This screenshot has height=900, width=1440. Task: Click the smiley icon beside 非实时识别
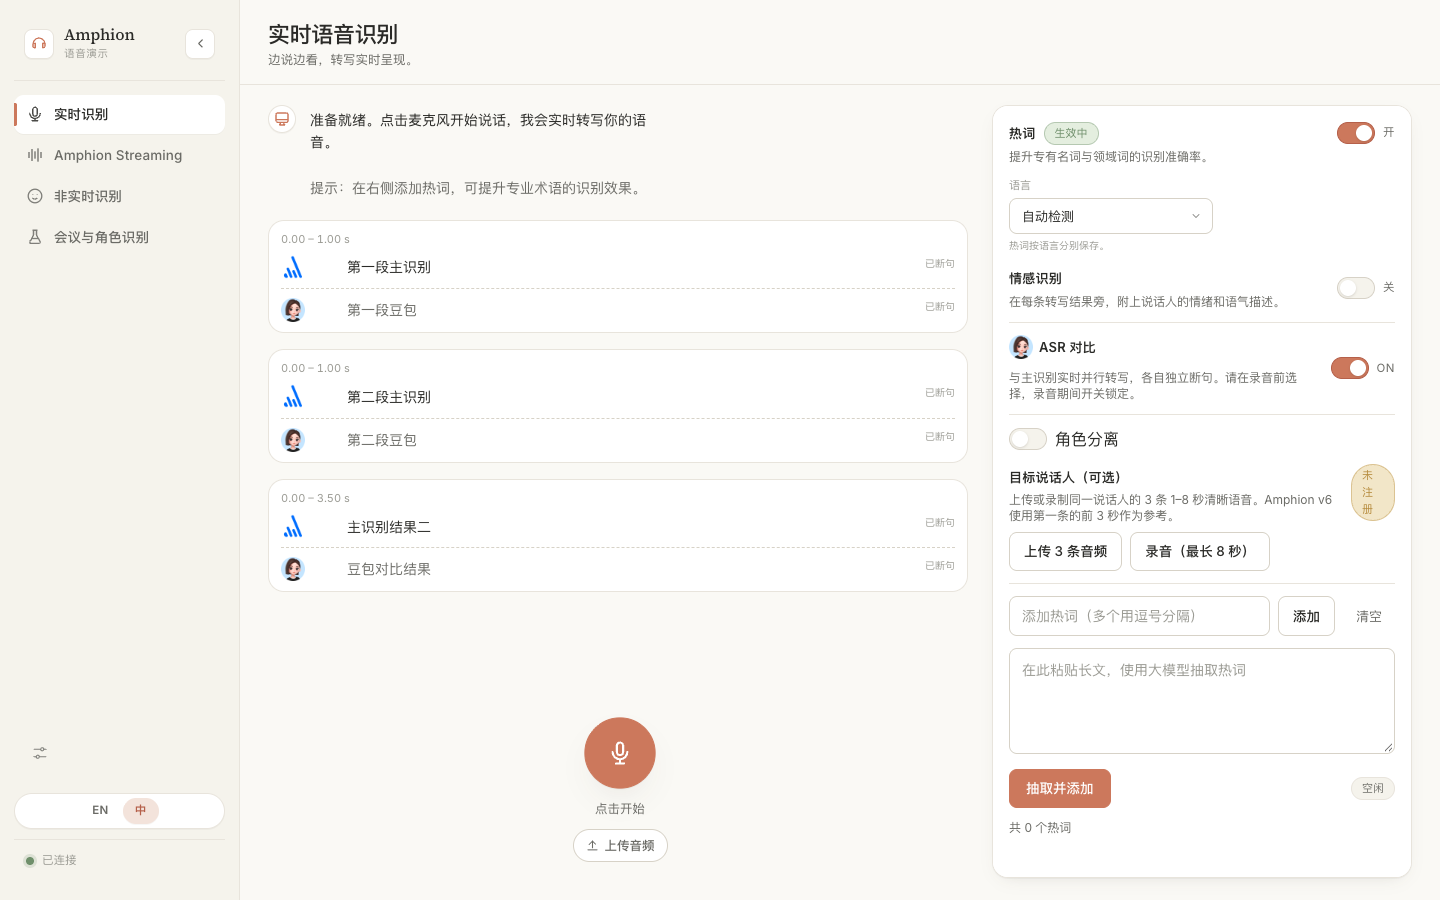click(x=35, y=196)
